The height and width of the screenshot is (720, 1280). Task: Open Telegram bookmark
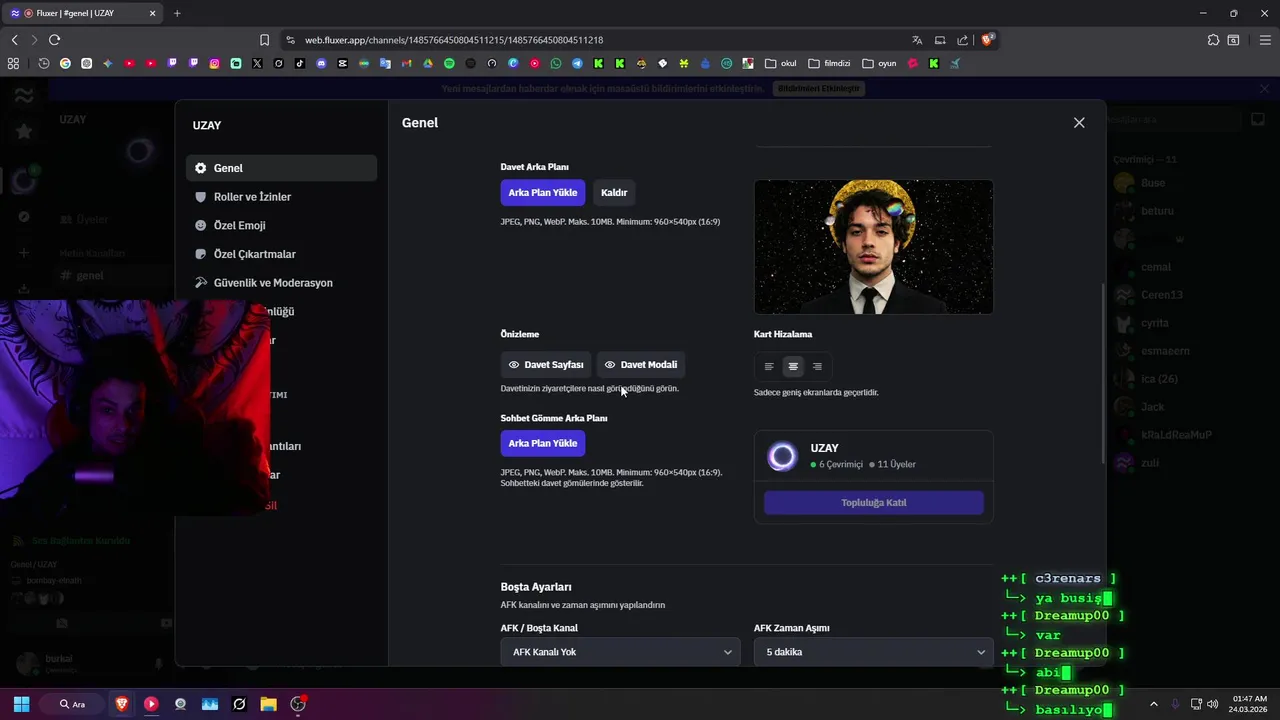point(577,63)
